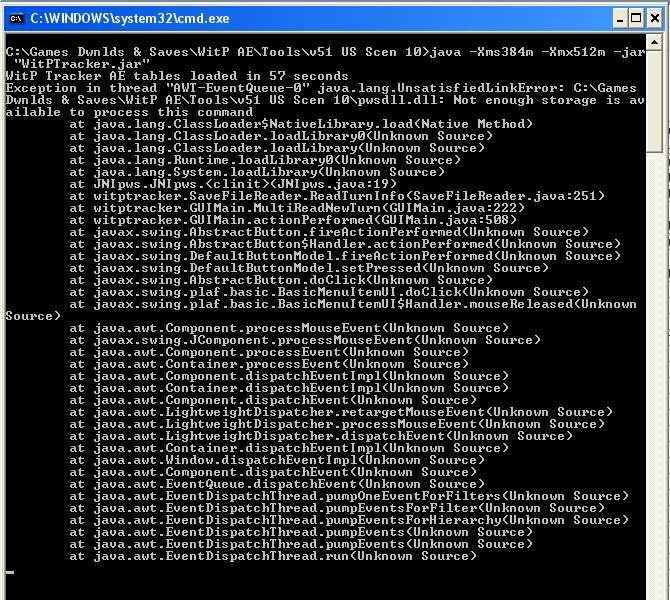The image size is (670, 600).
Task: Click the EventDispatchThread.pumpOneEventForFilters line
Action: pyautogui.click(x=349, y=496)
